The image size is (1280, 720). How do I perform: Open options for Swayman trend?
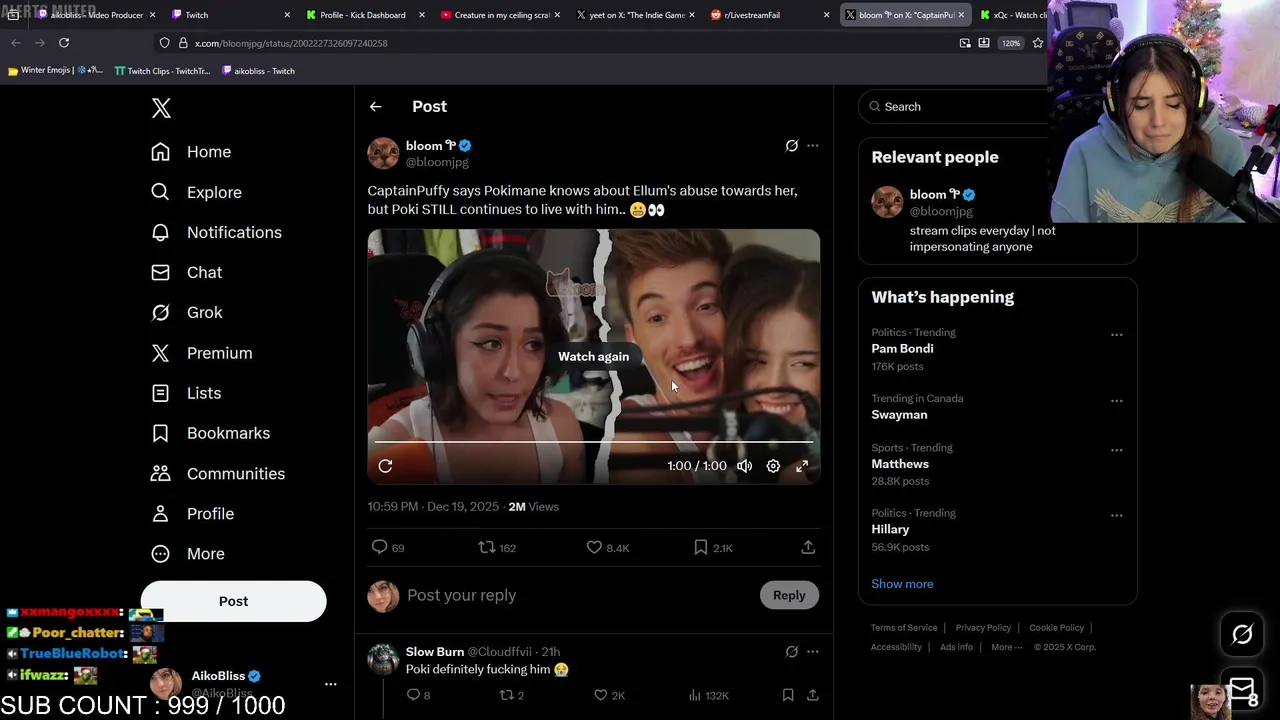(1116, 401)
